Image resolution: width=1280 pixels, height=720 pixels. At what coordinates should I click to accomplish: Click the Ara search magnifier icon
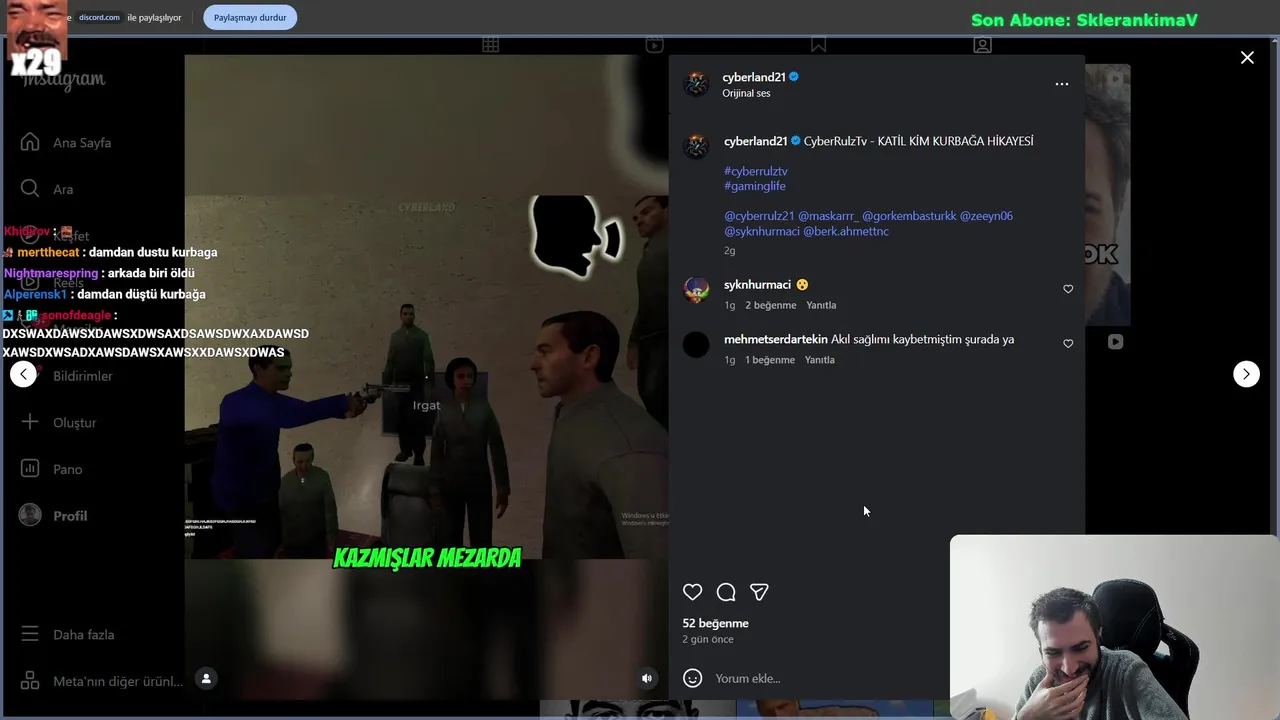coord(30,189)
